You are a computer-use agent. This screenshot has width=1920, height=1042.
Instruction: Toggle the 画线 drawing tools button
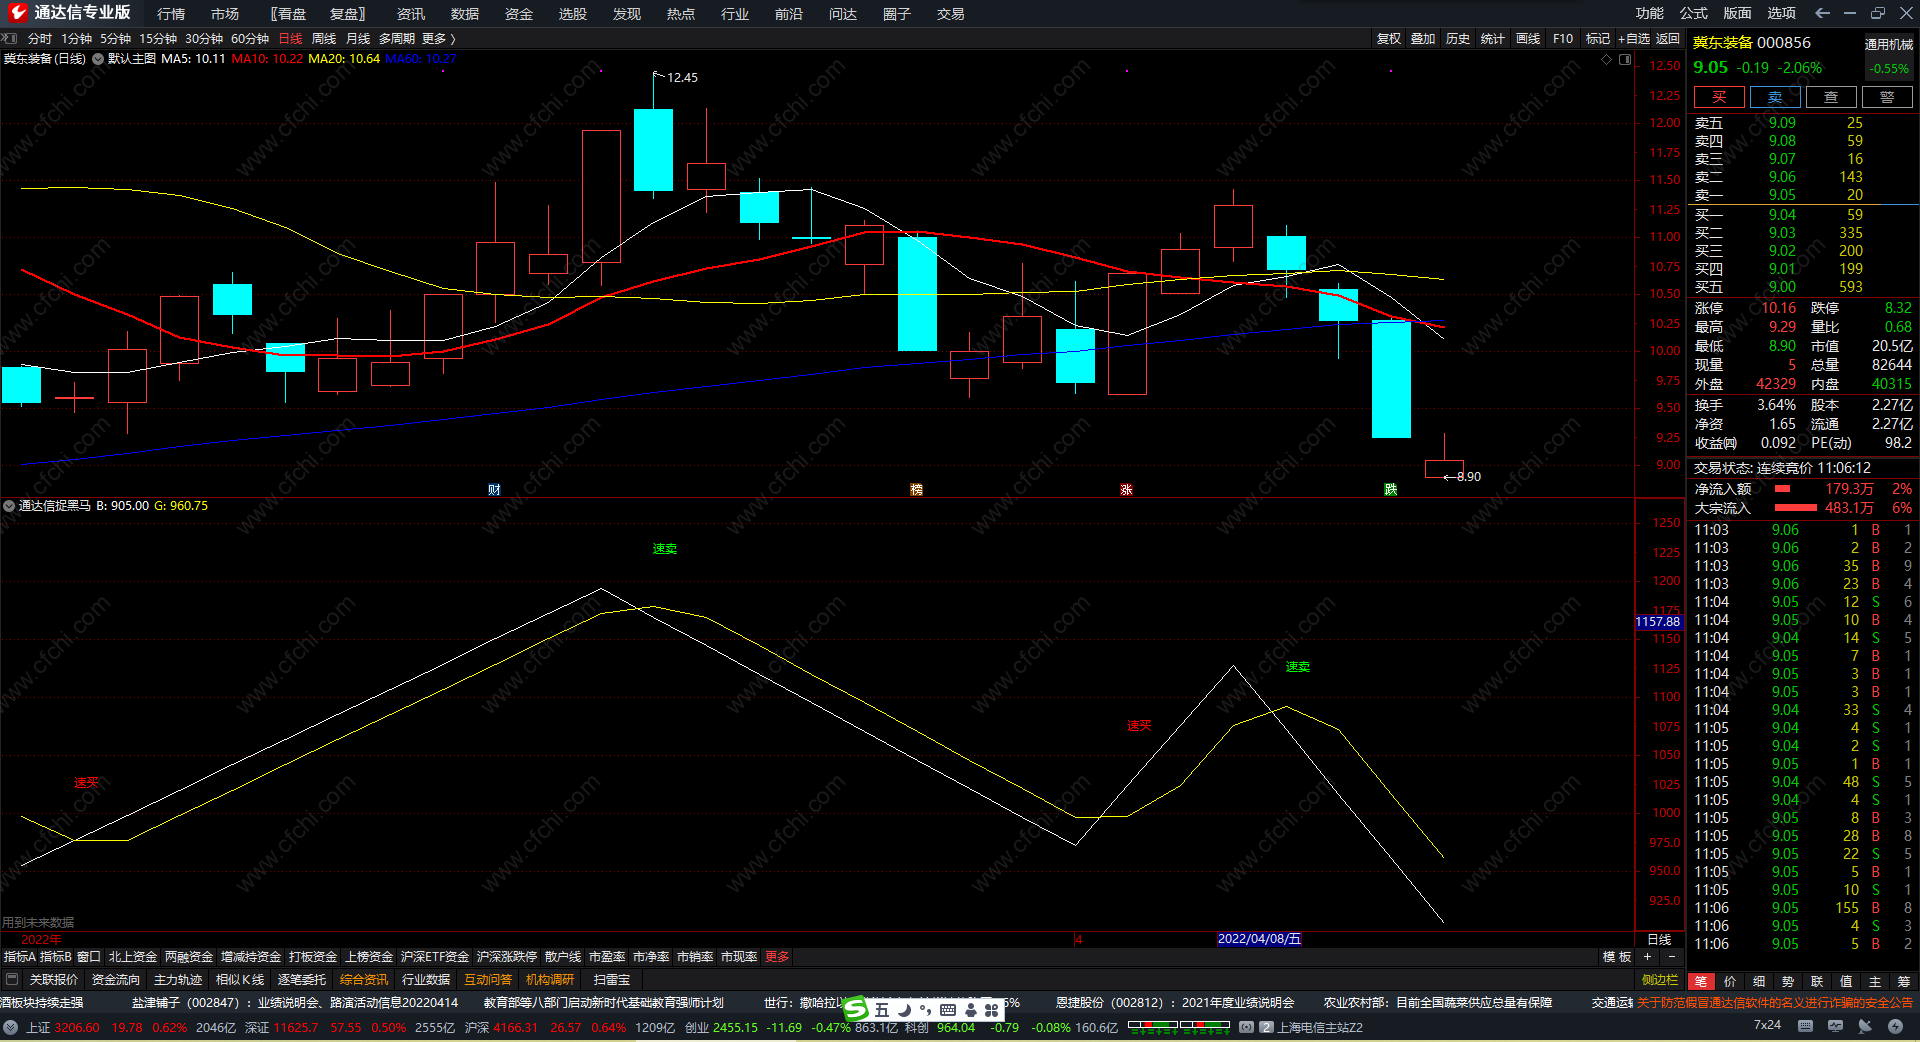click(1528, 39)
